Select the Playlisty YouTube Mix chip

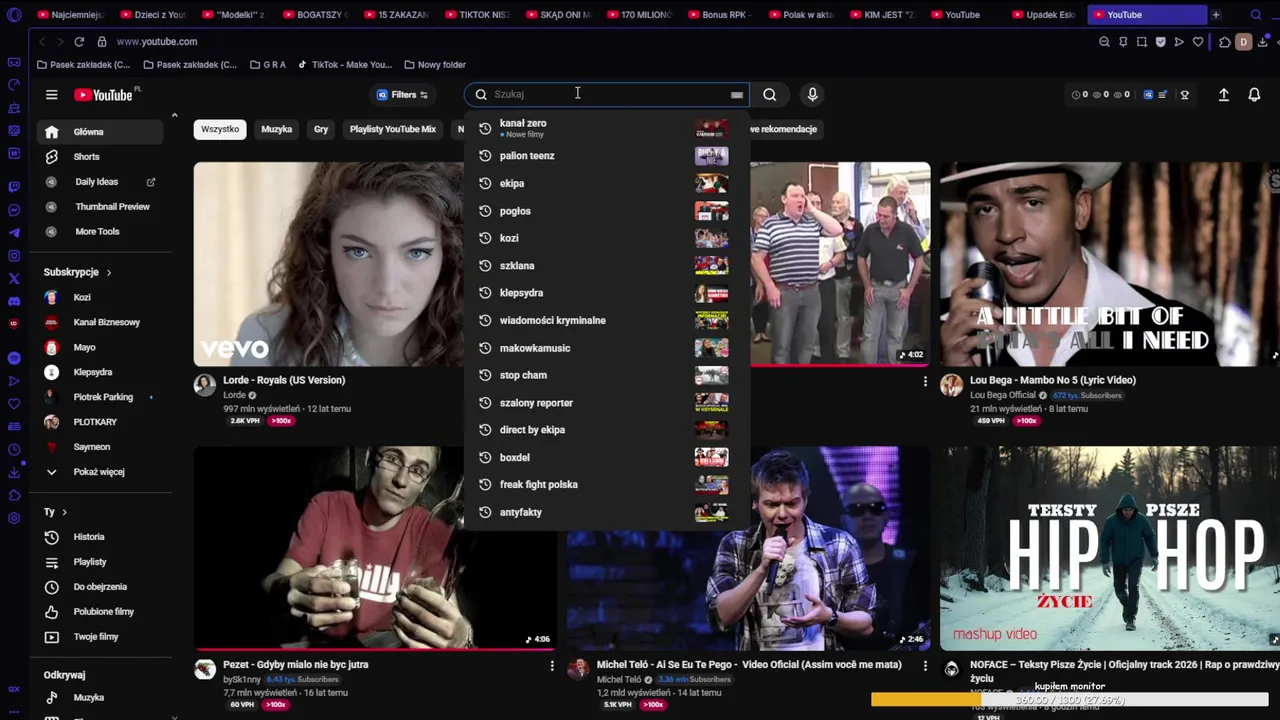(x=393, y=129)
